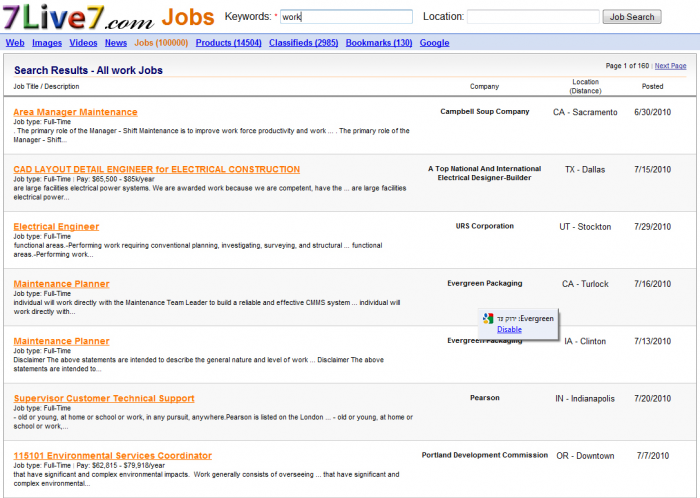Click the 7/20/2010 posted date
Viewport: 700px width, 498px height.
(x=653, y=398)
